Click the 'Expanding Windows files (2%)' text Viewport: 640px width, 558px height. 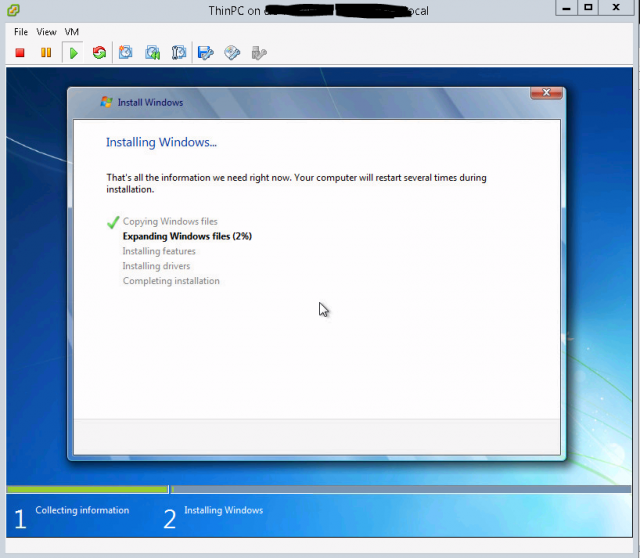(187, 236)
